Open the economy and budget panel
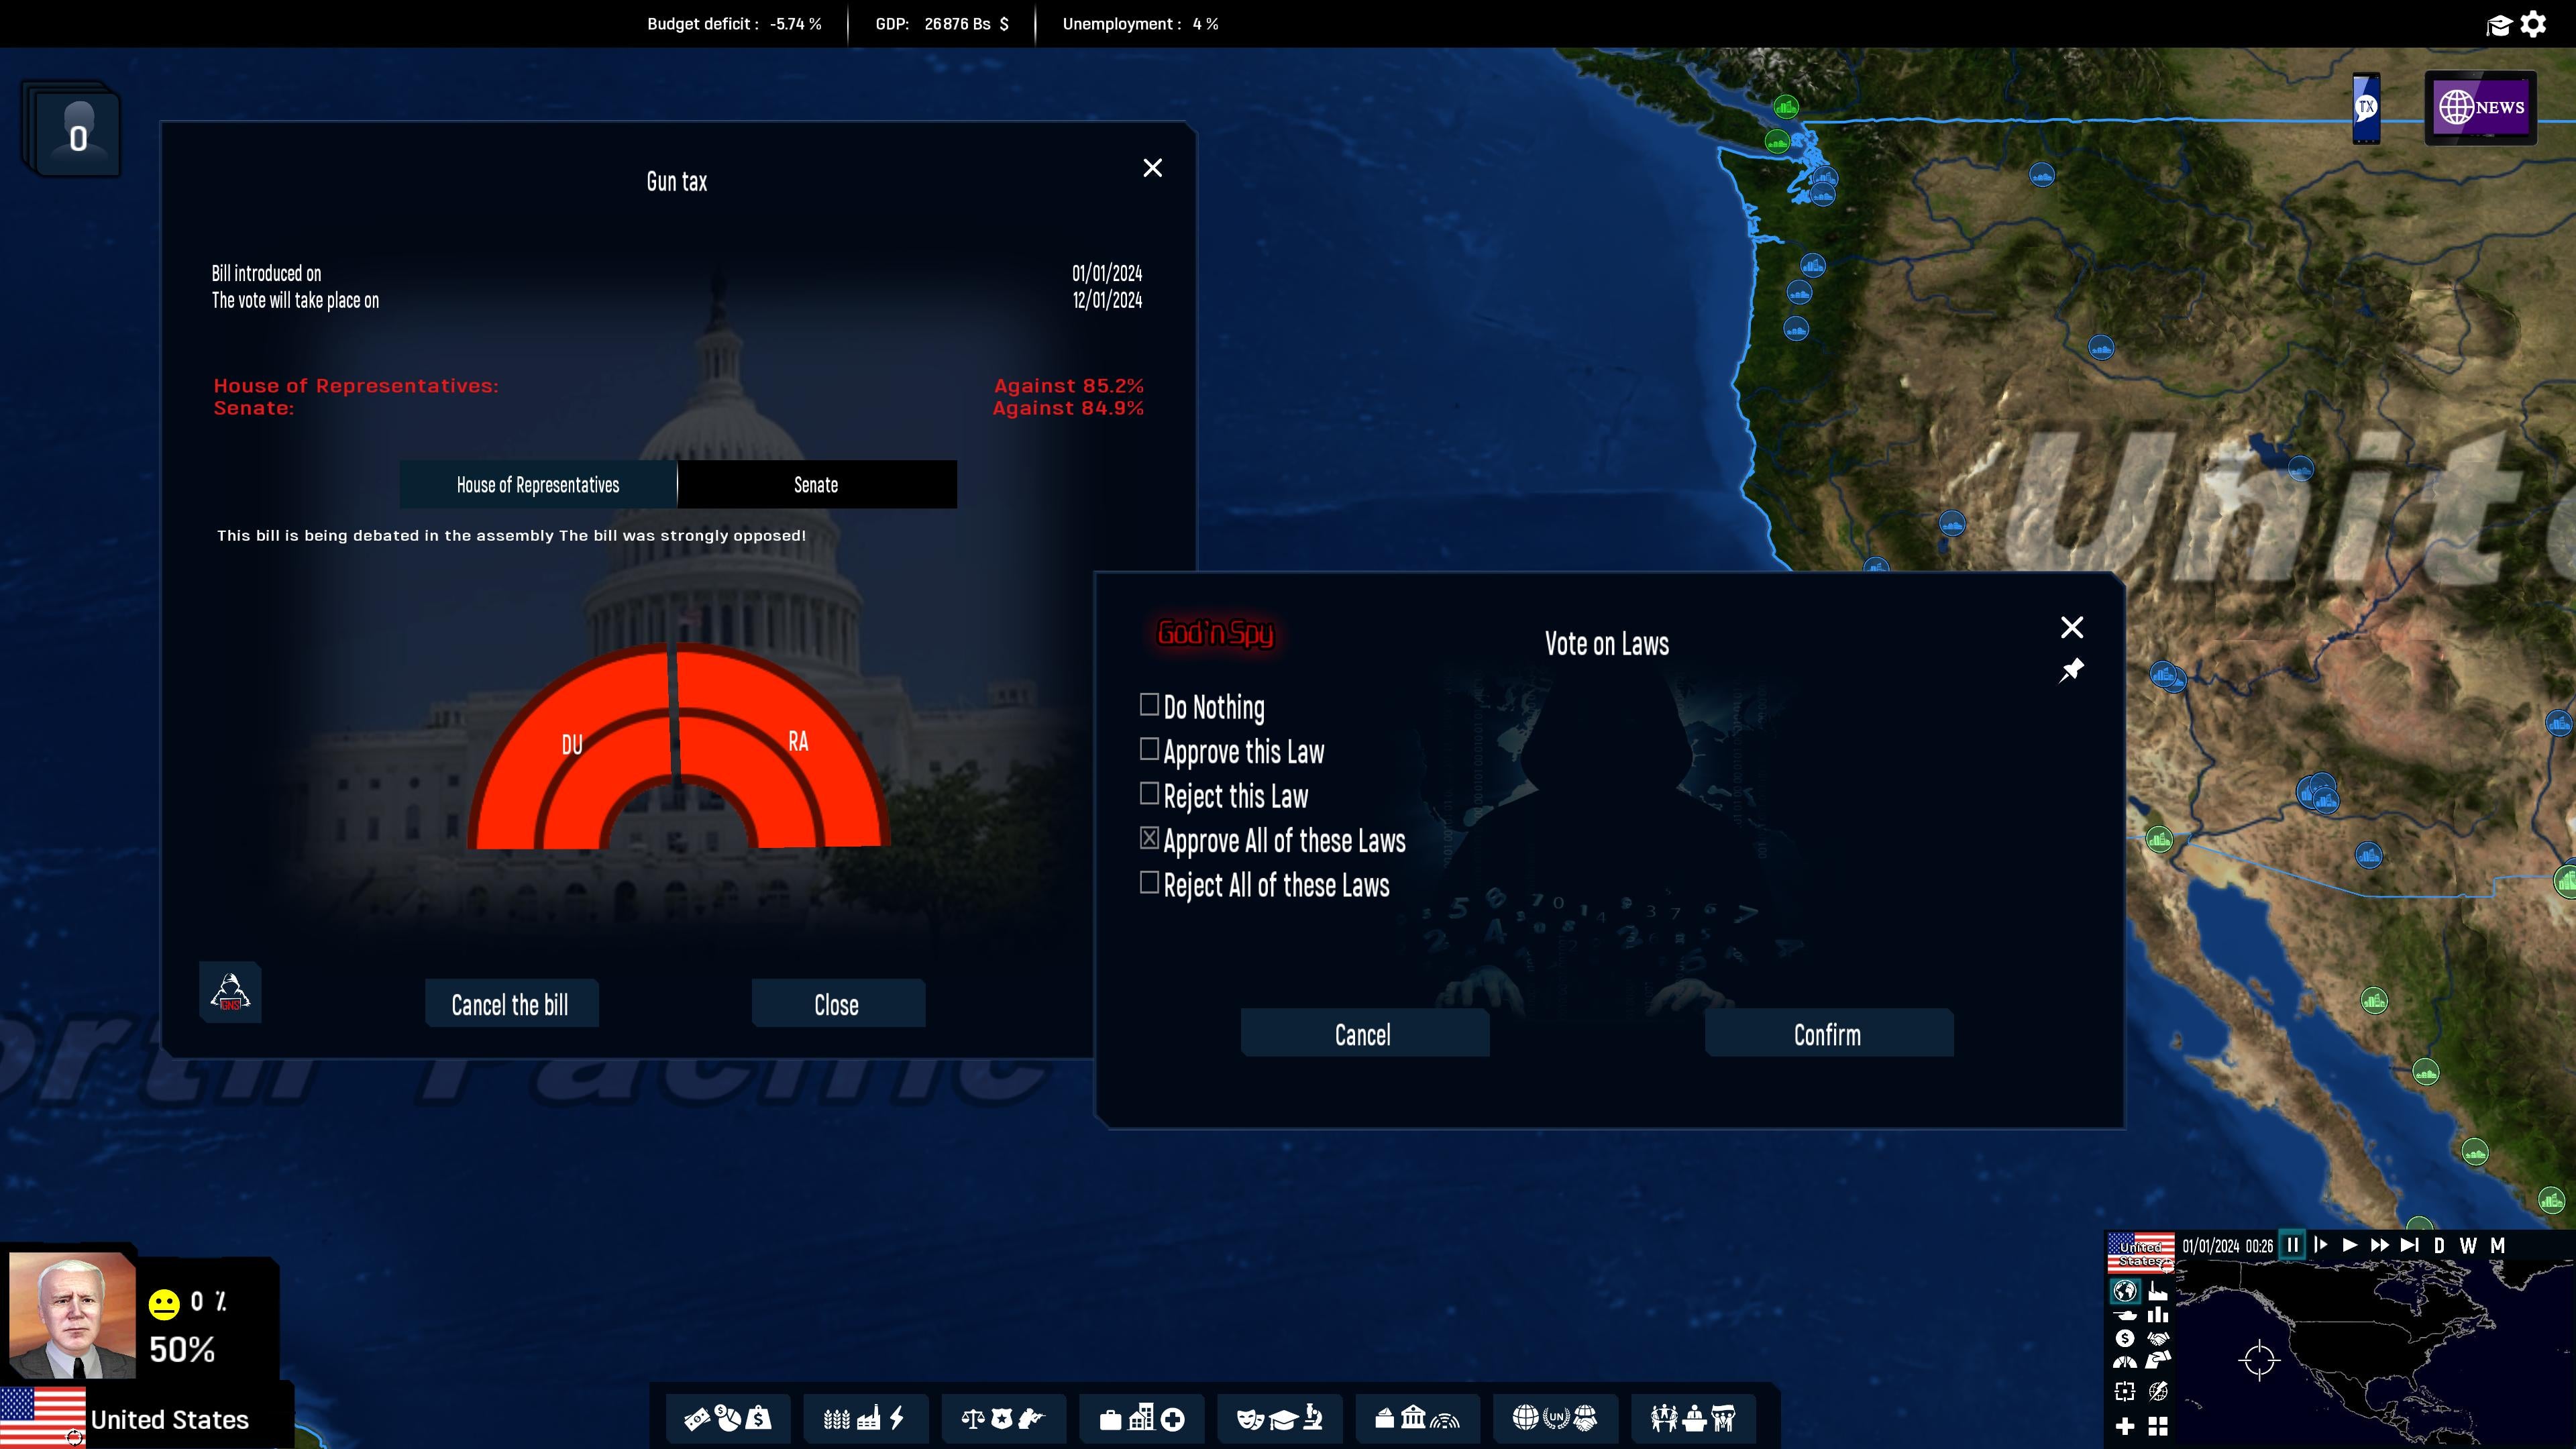The width and height of the screenshot is (2576, 1449). pos(728,1418)
